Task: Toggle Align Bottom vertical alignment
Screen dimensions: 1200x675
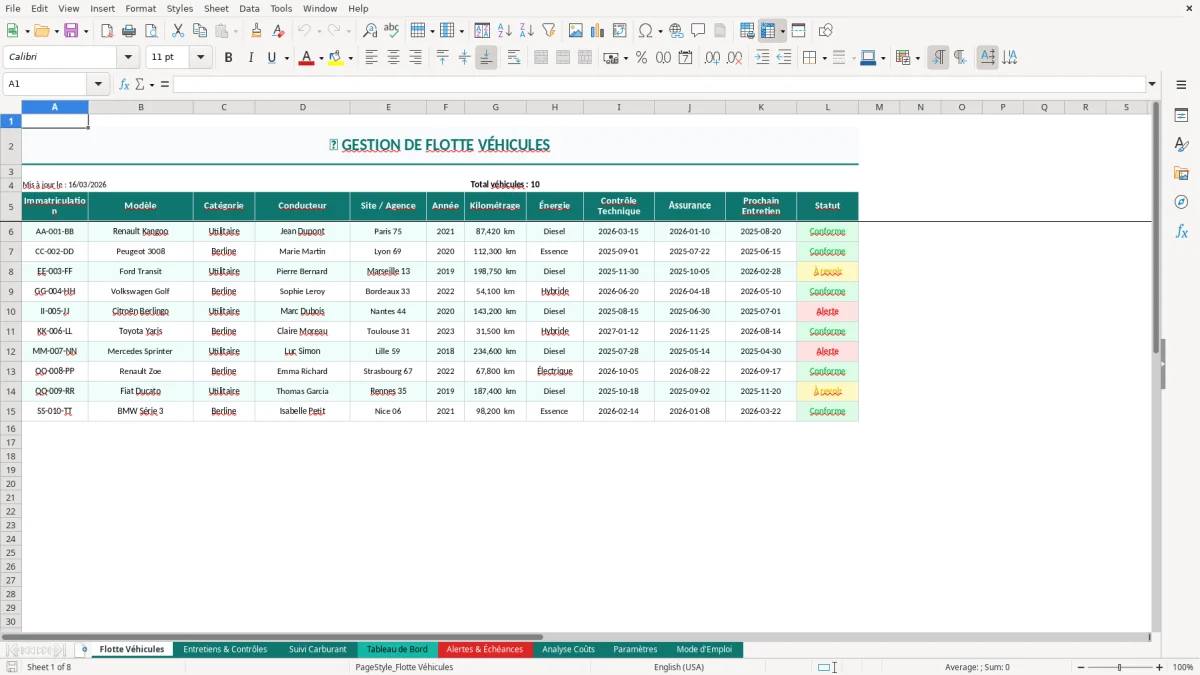Action: 486,58
